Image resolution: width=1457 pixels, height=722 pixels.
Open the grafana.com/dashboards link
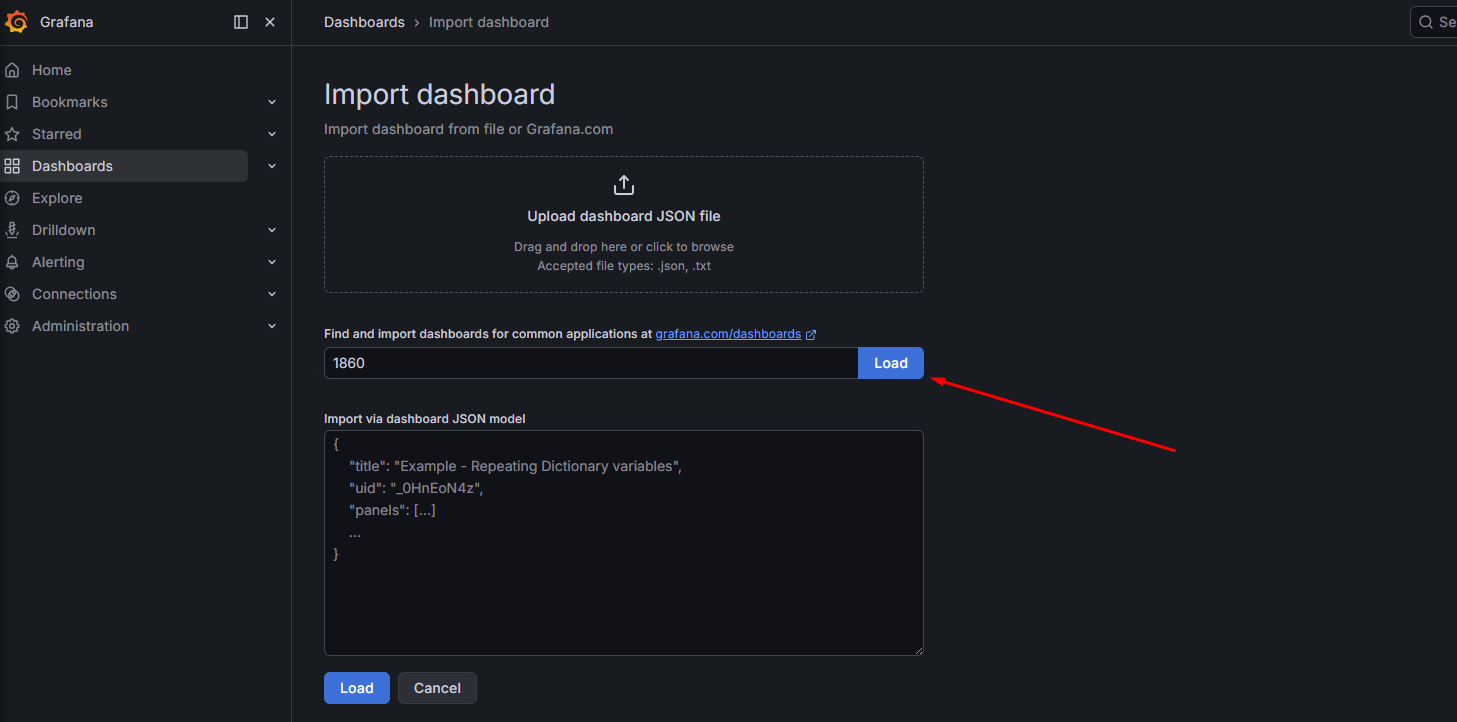(728, 334)
